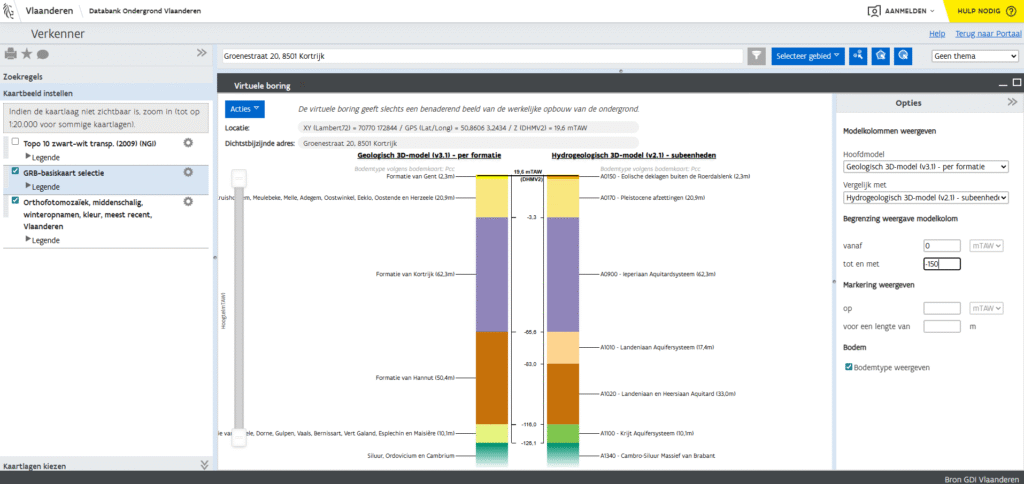Open the Hoofdmodel dropdown
The image size is (1024, 484).
925,167
